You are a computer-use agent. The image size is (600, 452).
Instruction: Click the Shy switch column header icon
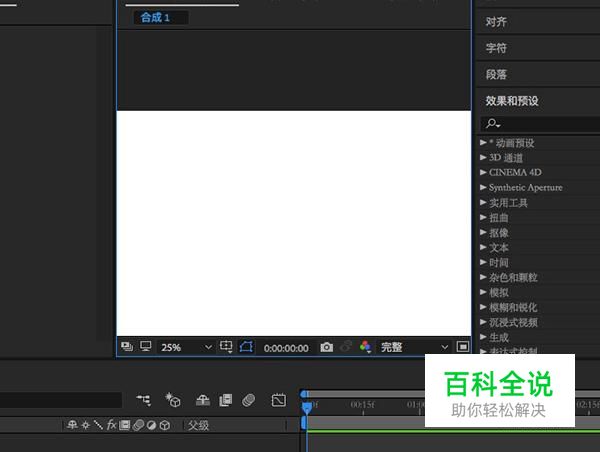tap(72, 425)
